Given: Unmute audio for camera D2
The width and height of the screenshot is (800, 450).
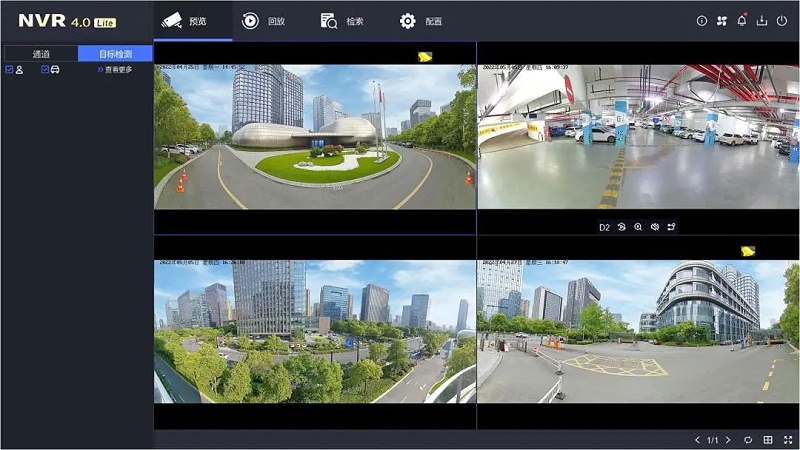Looking at the screenshot, I should (655, 227).
